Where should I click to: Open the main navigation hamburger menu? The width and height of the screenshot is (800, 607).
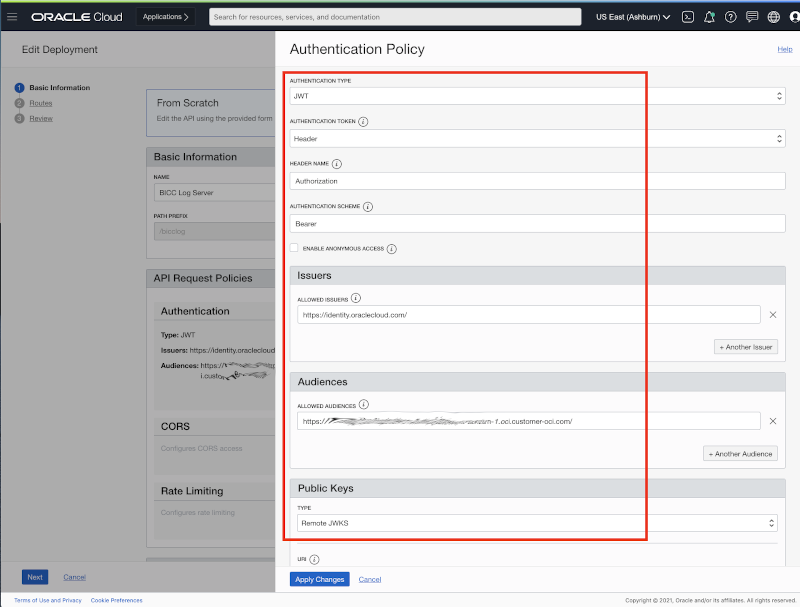coord(13,16)
